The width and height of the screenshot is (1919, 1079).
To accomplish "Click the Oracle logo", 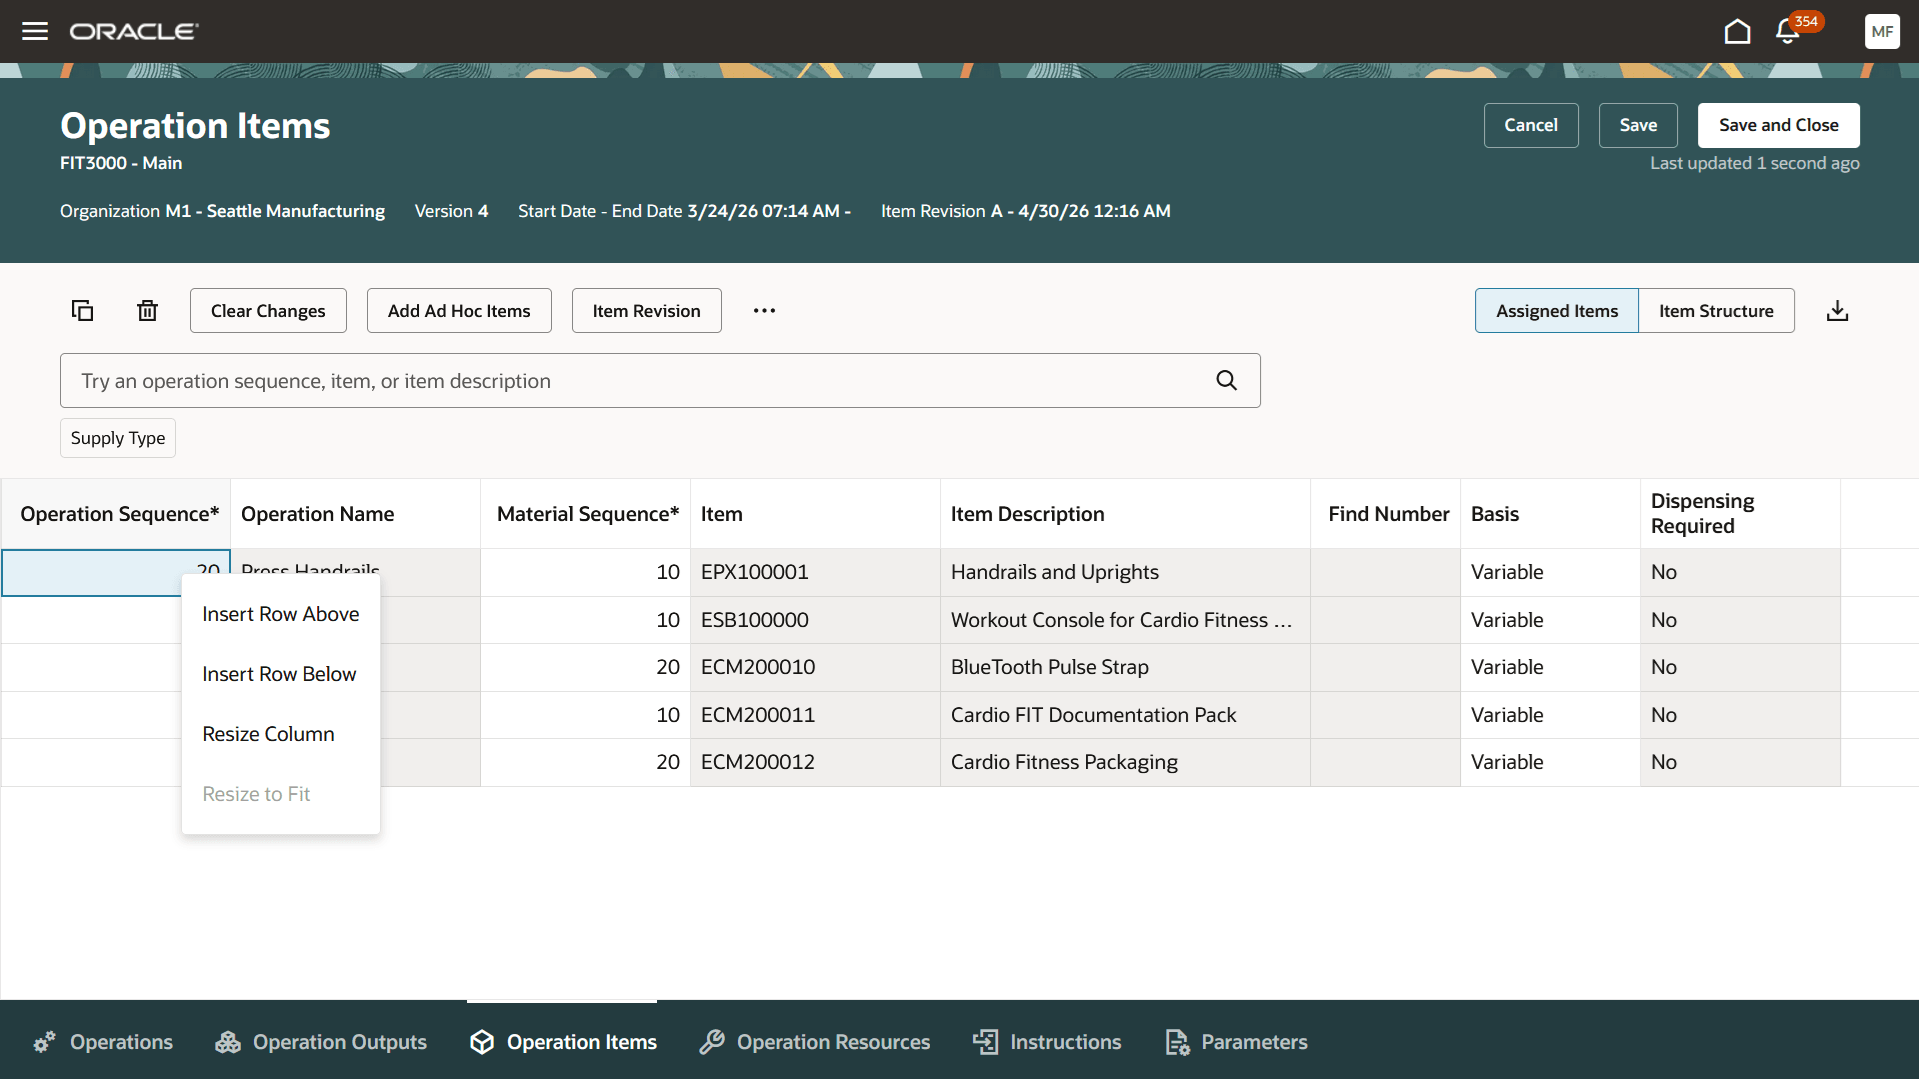I will click(x=134, y=32).
